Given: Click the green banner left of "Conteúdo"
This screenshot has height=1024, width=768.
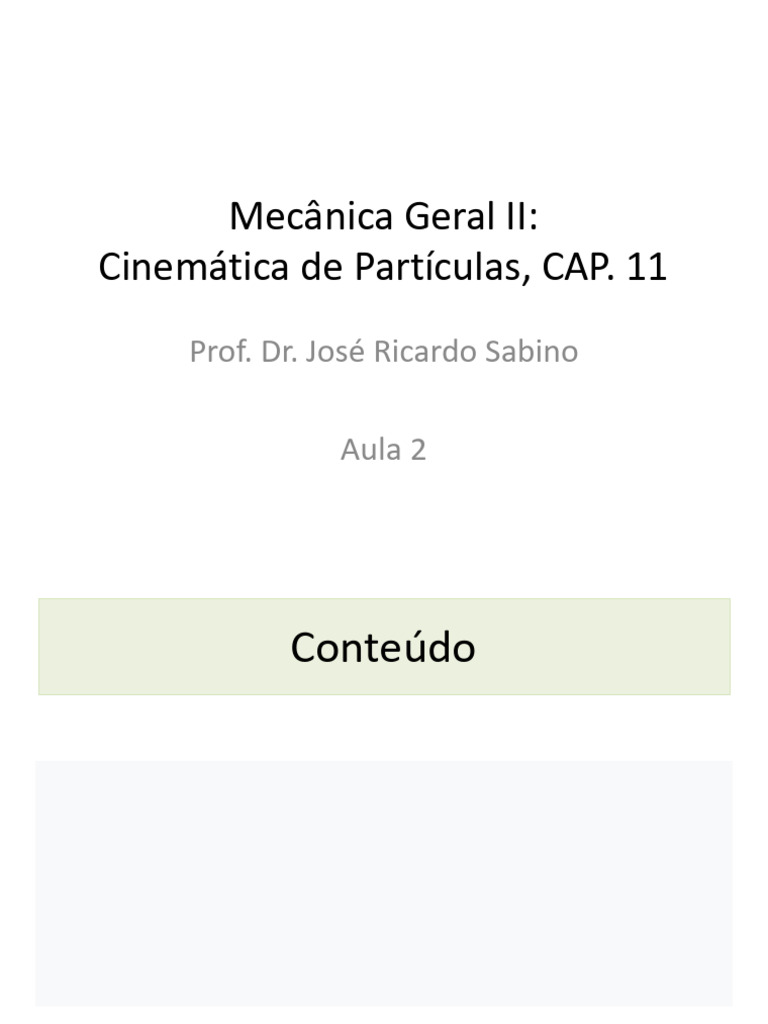Looking at the screenshot, I should (163, 647).
